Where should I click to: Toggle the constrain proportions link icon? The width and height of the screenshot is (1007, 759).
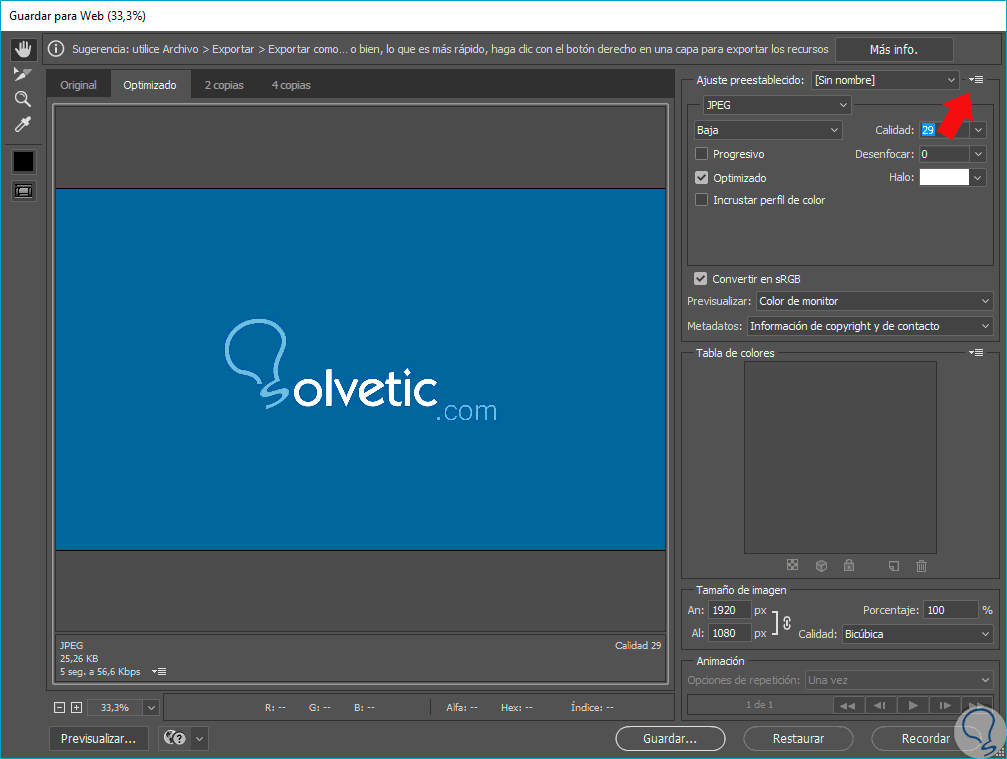[x=787, y=622]
